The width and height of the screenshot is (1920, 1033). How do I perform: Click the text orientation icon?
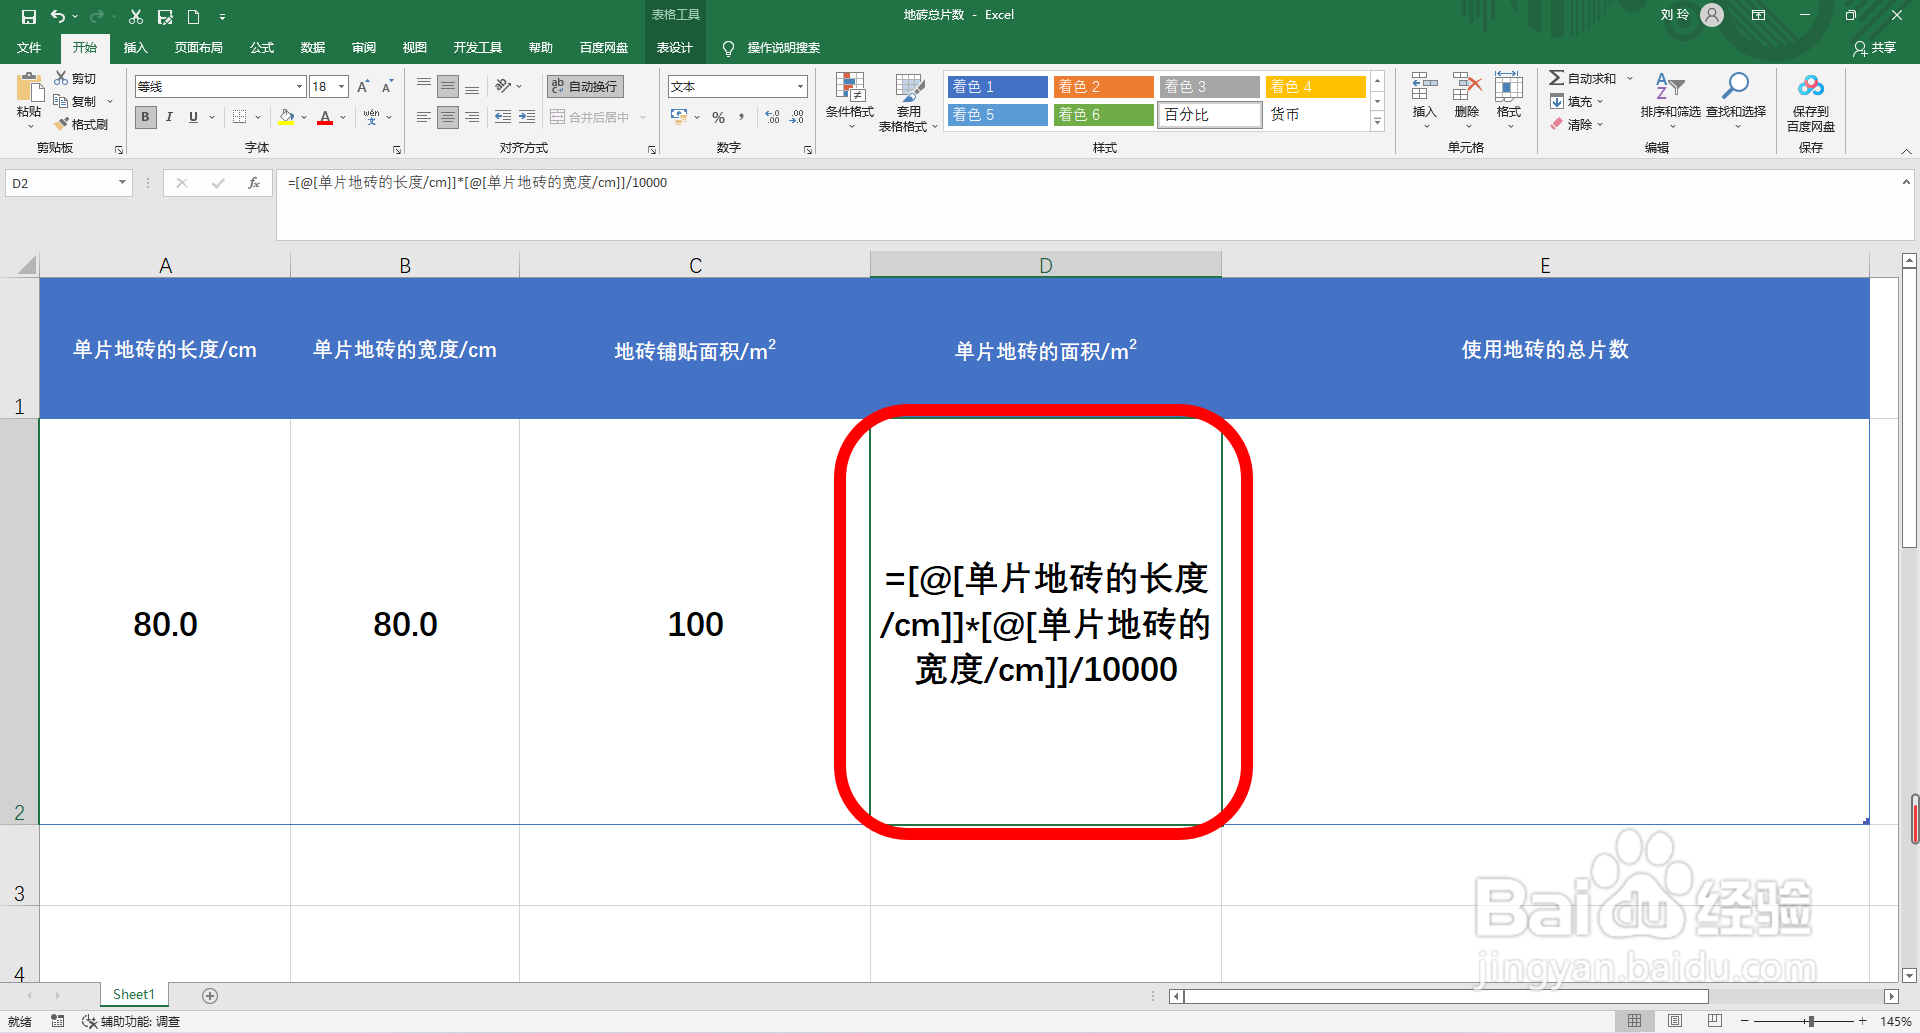[x=503, y=86]
